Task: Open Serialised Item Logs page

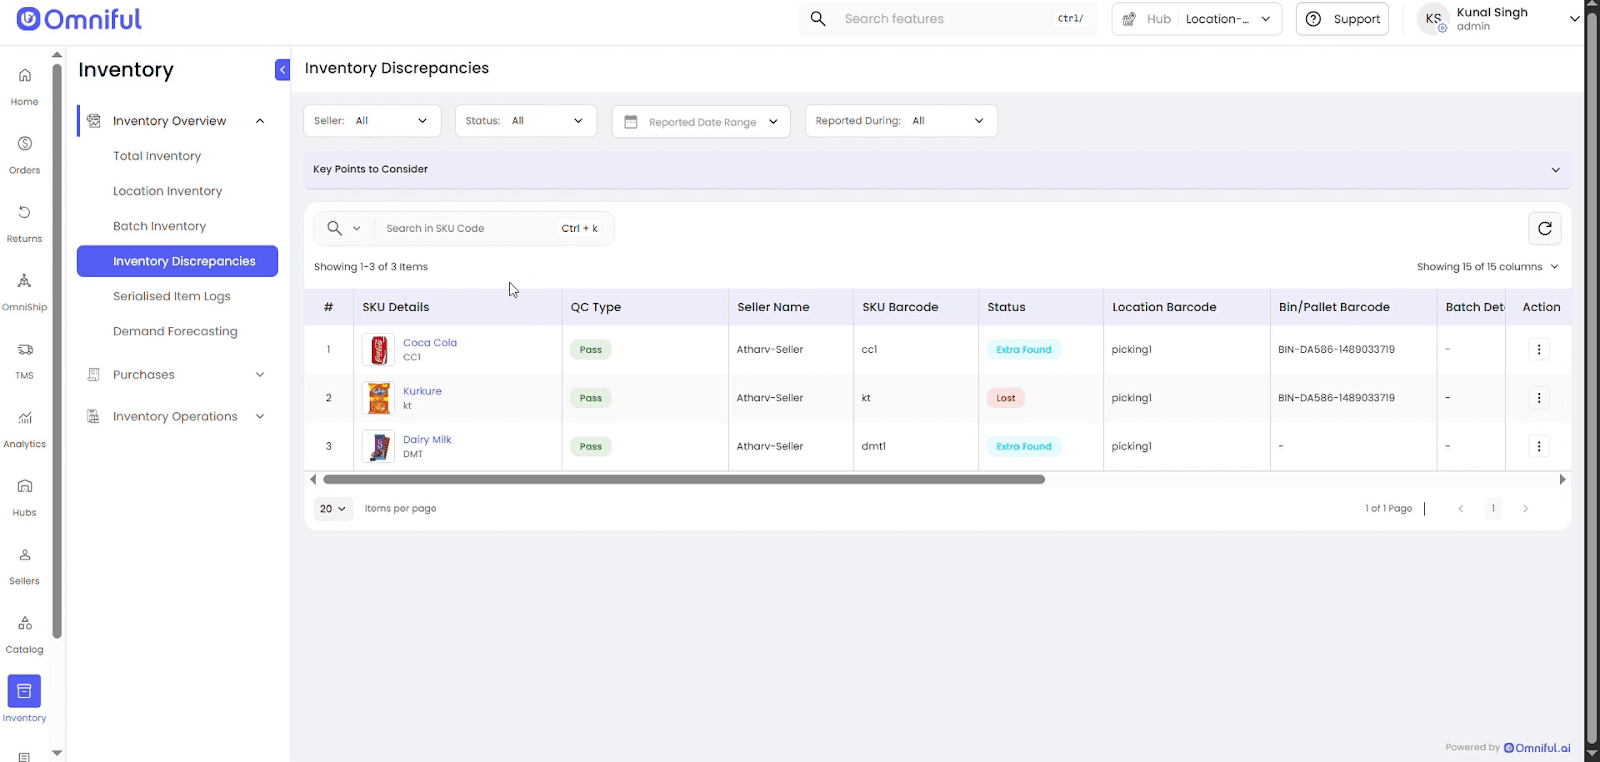Action: [171, 296]
